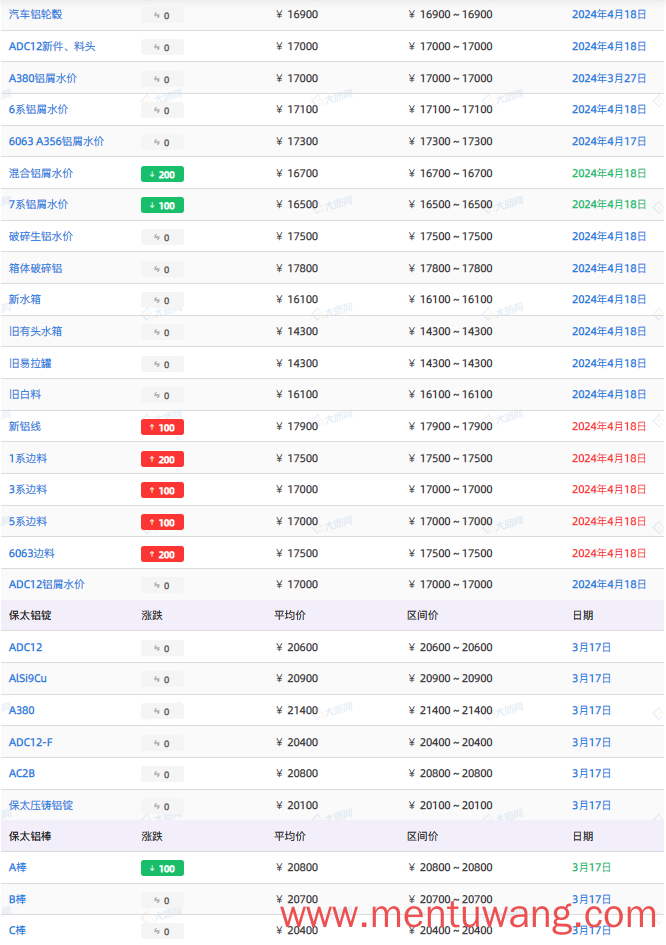Click the 平均价 column header in 保太铝锭 section
Viewport: 666px width, 945px height.
tap(290, 615)
